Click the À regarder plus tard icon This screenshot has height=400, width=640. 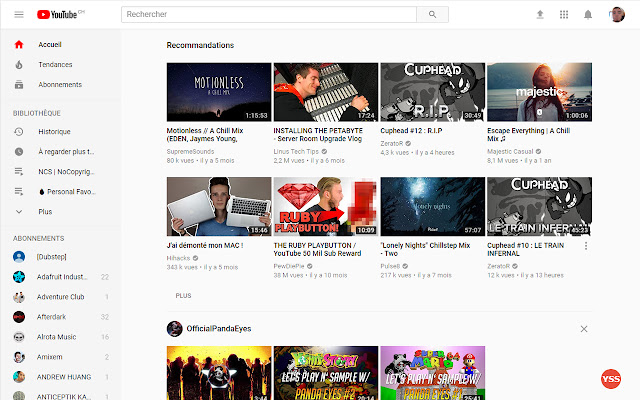pos(19,151)
